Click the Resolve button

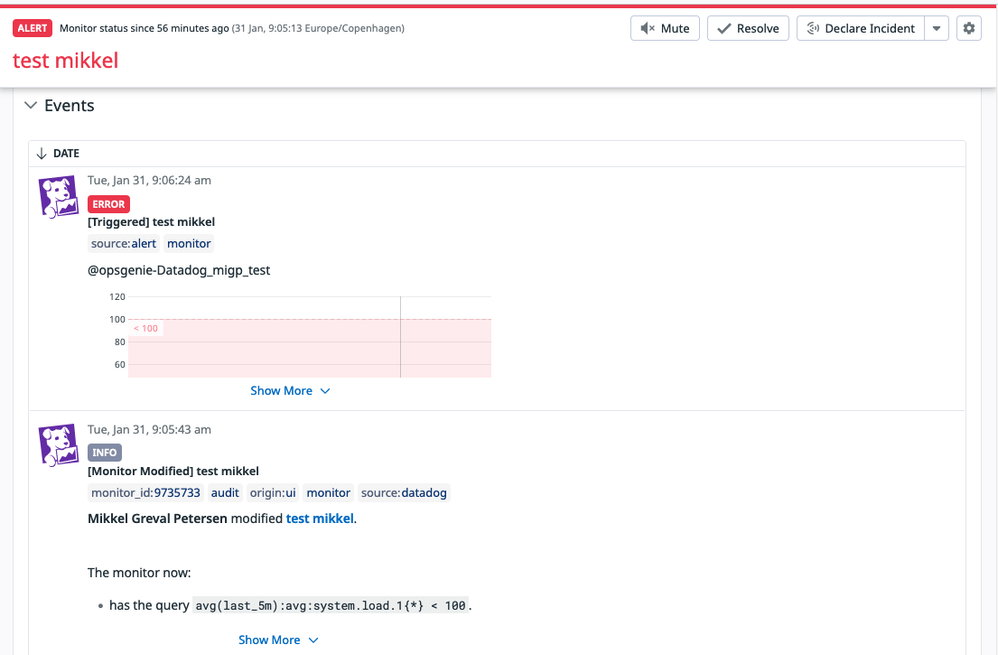point(747,28)
